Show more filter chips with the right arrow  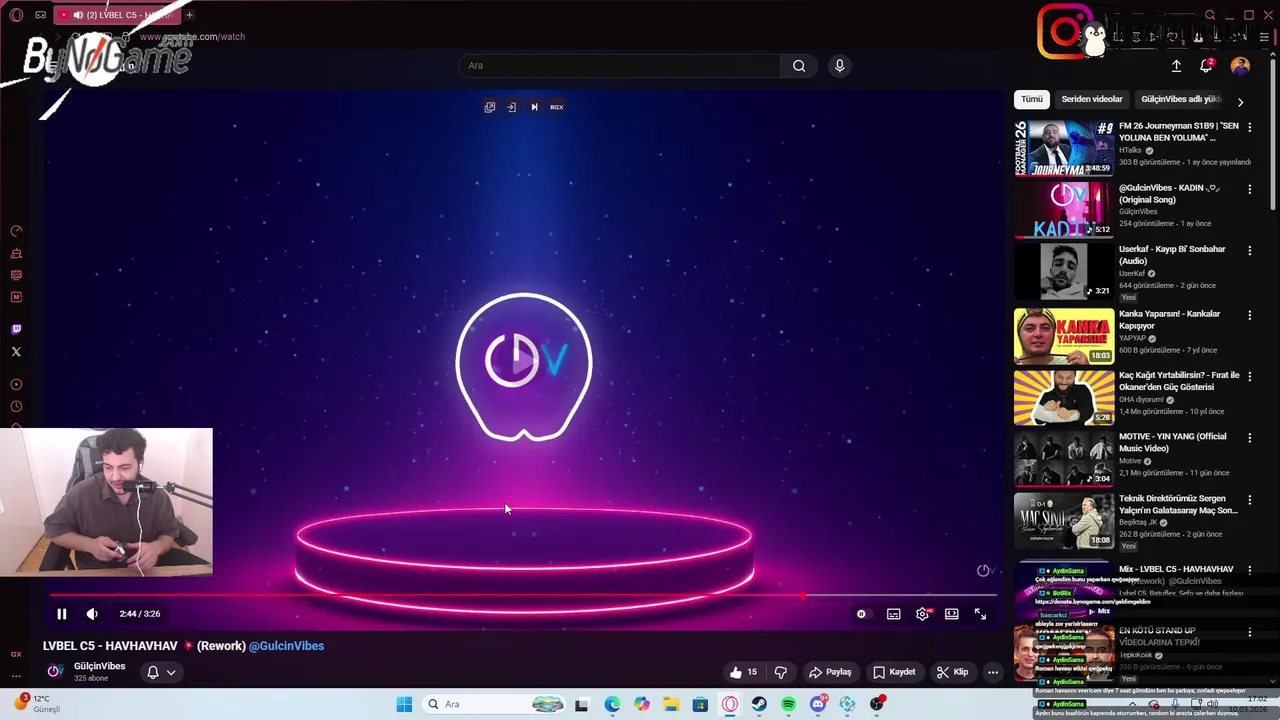tap(1240, 102)
